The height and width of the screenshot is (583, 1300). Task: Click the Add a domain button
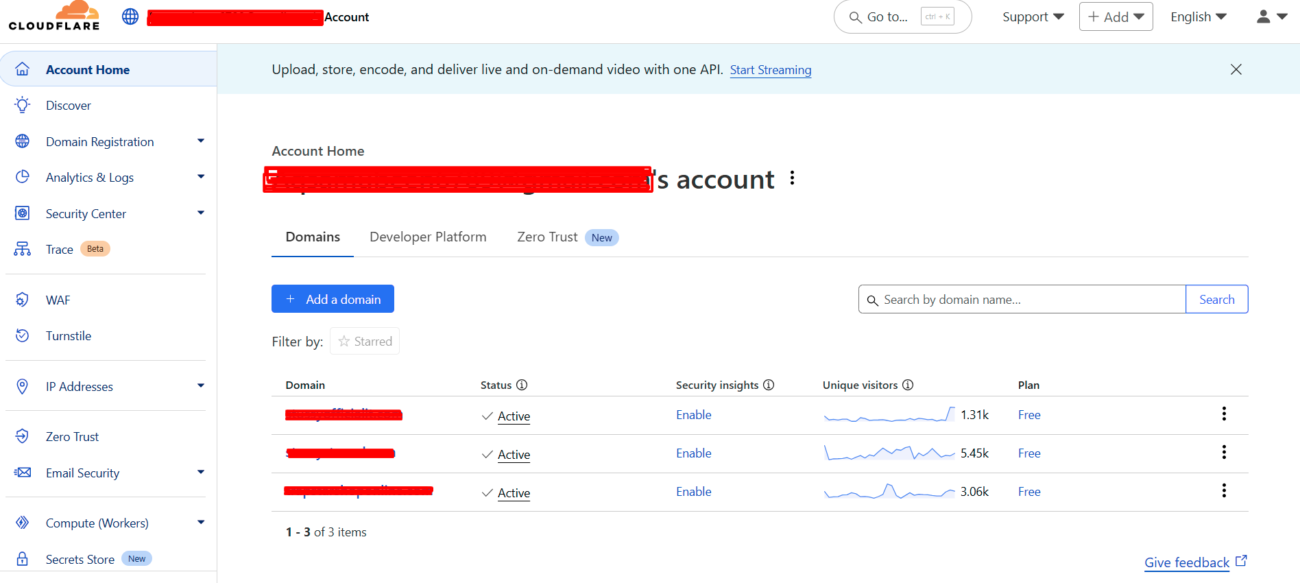click(x=333, y=299)
